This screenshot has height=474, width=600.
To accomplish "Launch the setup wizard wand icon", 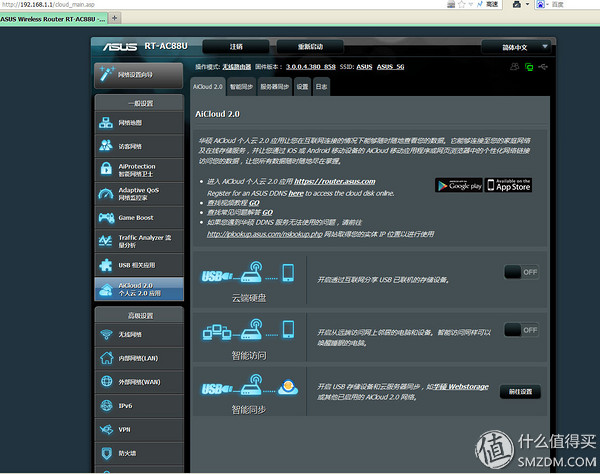I will (106, 73).
